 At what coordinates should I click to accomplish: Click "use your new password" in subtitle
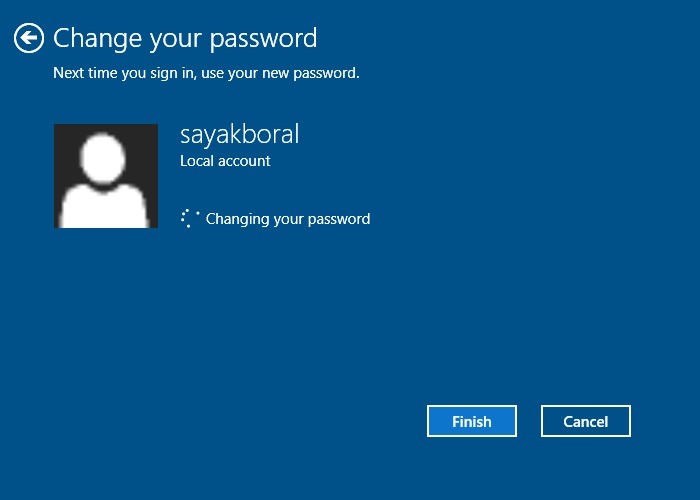point(280,73)
